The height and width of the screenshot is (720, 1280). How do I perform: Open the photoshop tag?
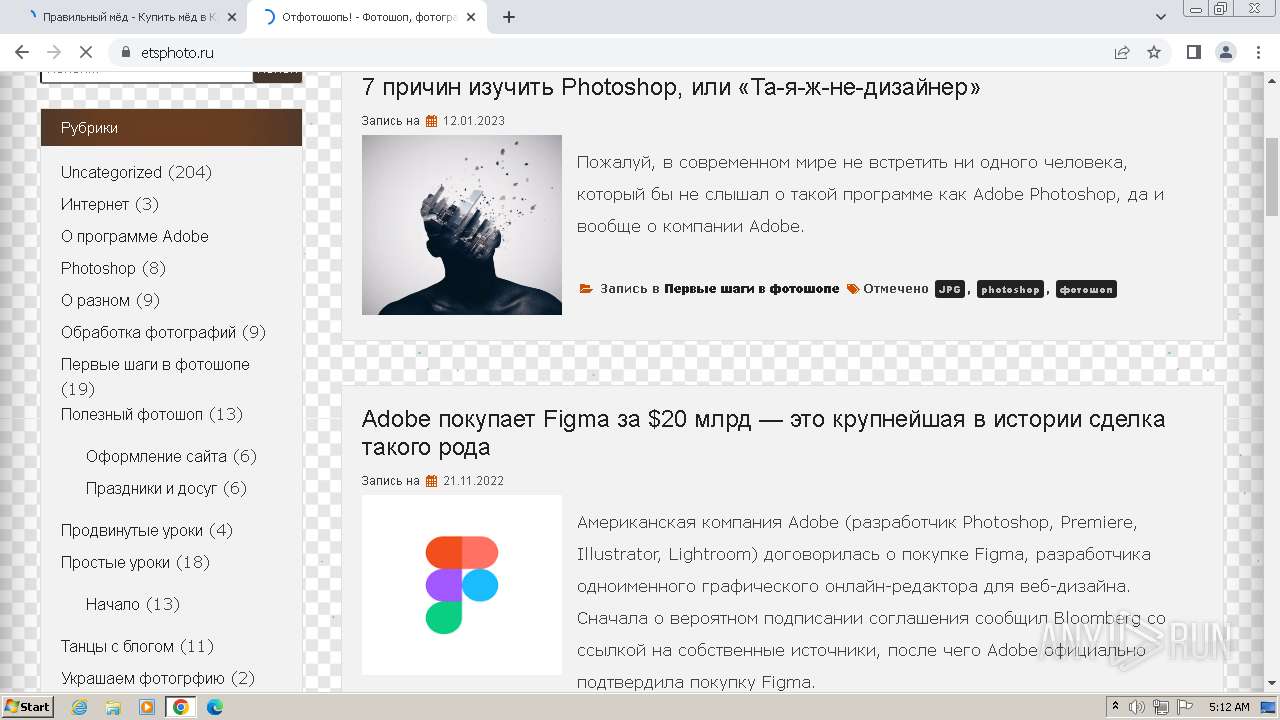pos(1010,289)
